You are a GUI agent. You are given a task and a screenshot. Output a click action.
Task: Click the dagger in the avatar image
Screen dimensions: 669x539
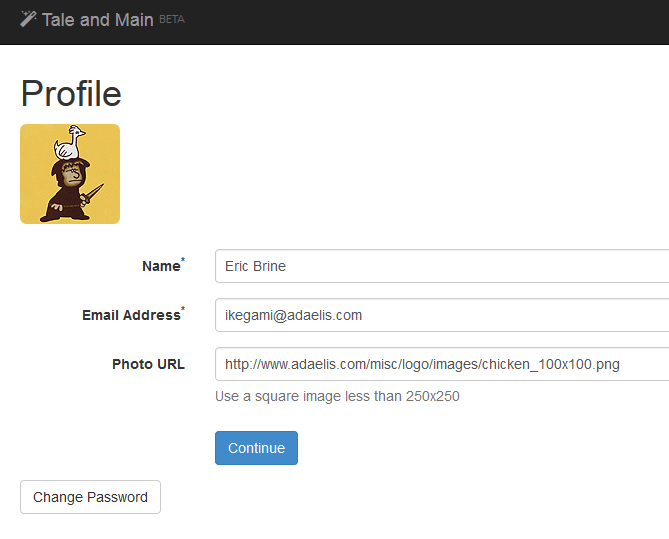coord(94,195)
